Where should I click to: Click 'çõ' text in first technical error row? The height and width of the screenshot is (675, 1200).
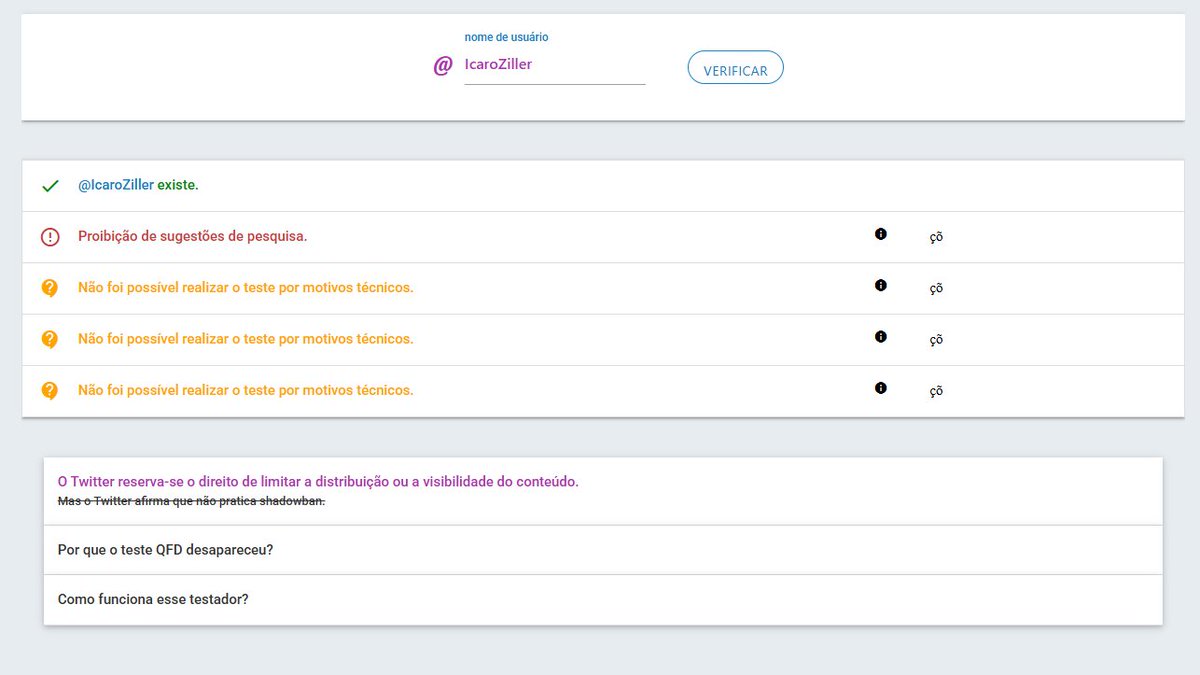(x=936, y=289)
